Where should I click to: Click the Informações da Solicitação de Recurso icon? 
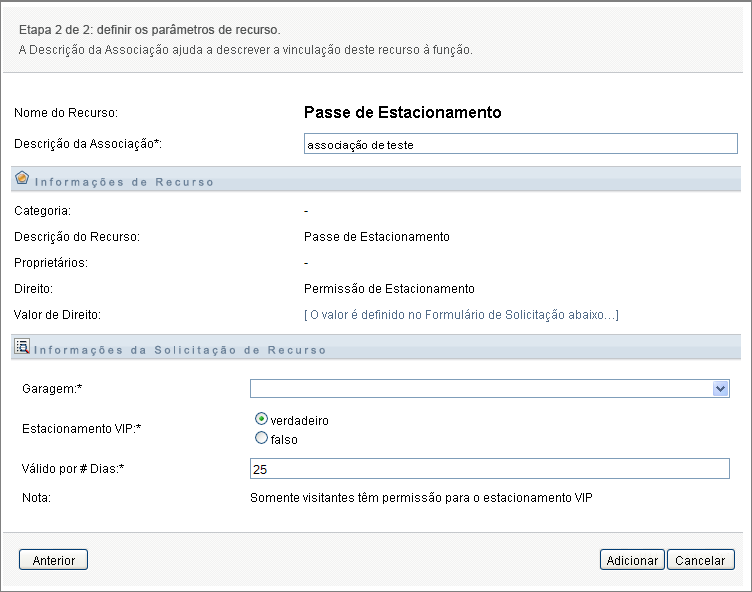tap(22, 347)
